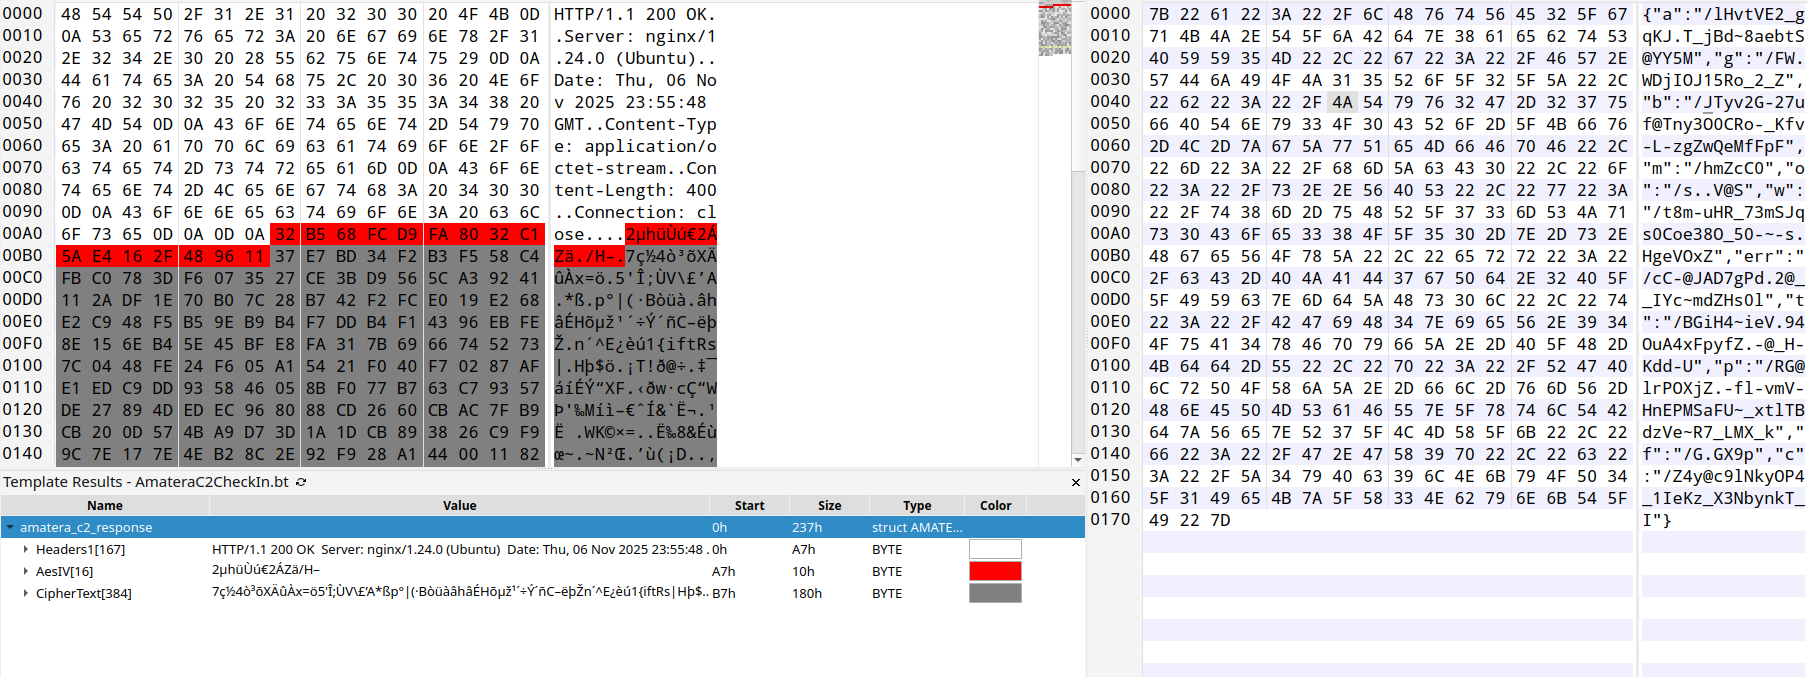Expand the Headers1[167] array

[x=26, y=549]
